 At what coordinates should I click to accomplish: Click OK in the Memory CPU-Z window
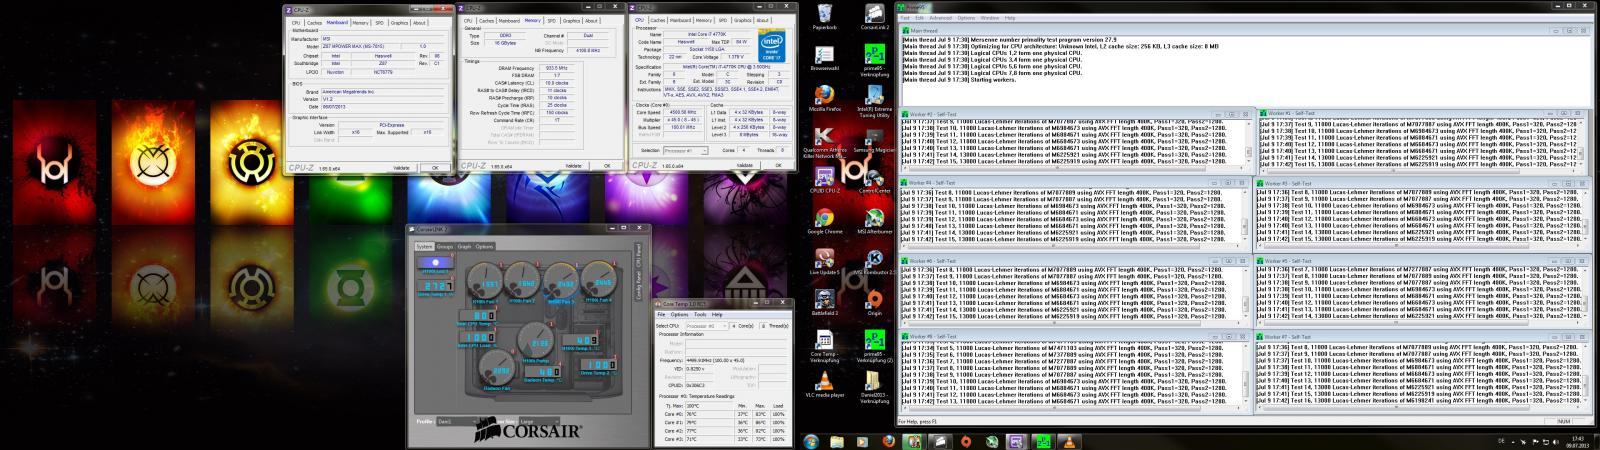click(x=606, y=166)
